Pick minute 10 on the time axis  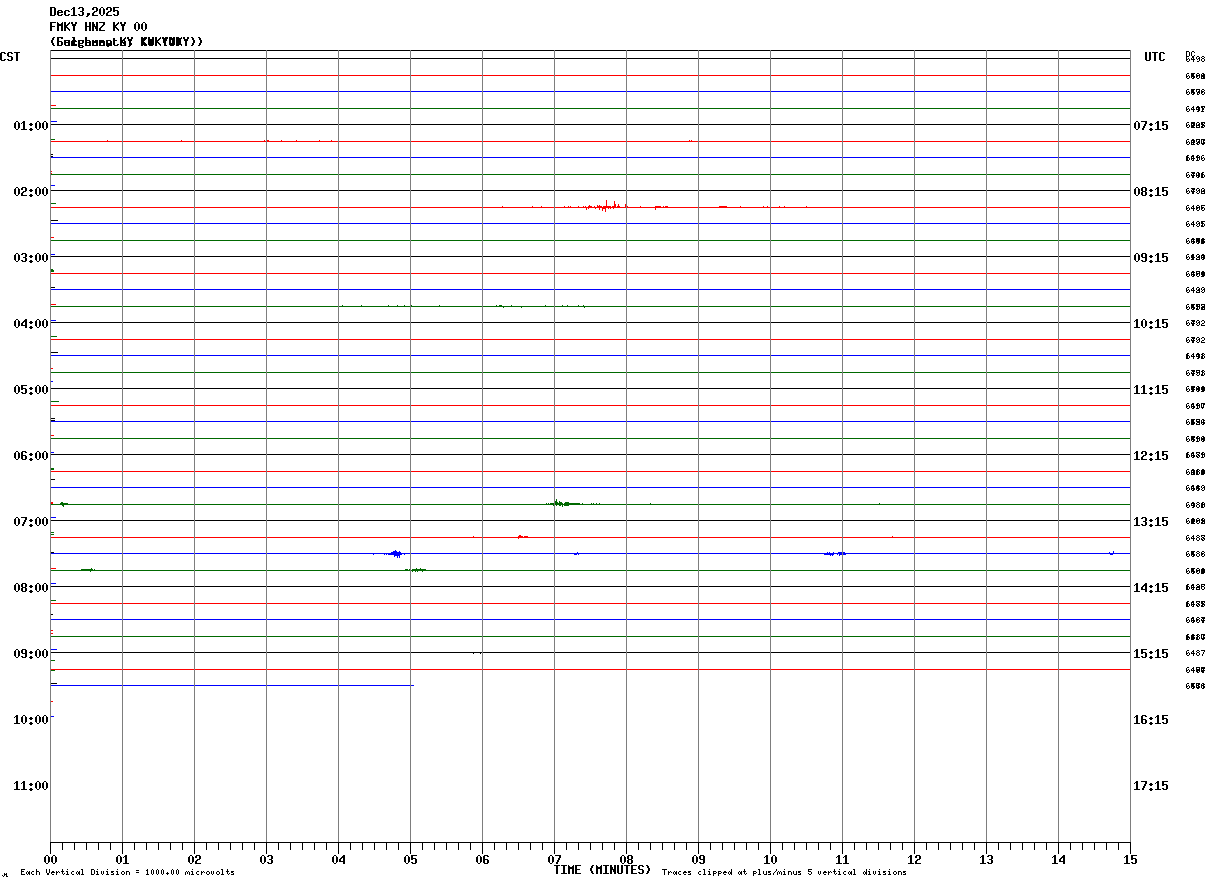(770, 859)
